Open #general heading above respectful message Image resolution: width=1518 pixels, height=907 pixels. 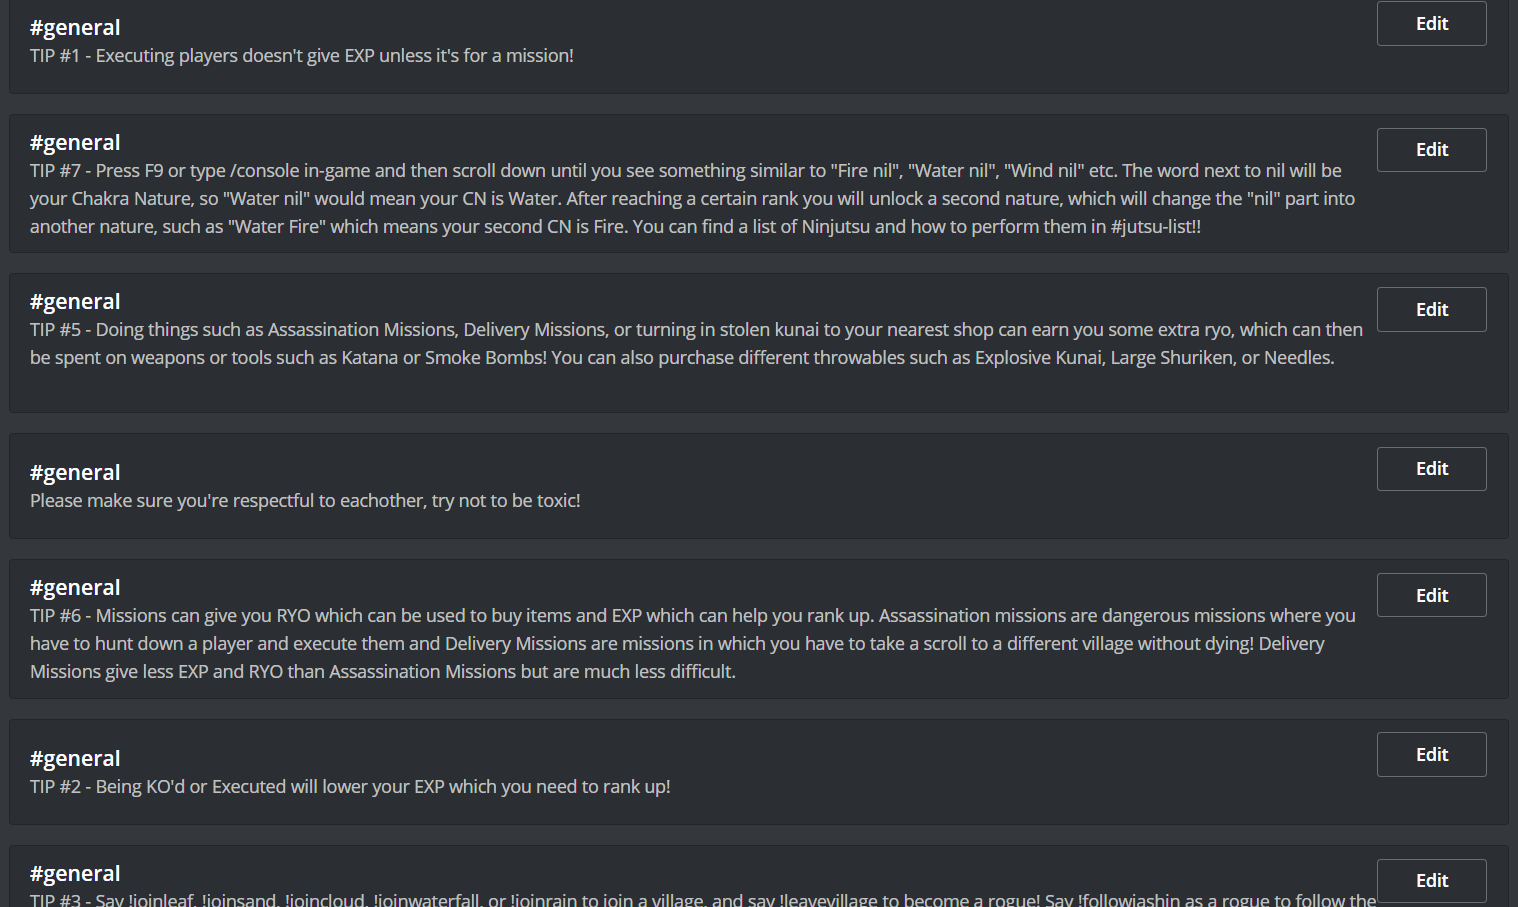75,473
